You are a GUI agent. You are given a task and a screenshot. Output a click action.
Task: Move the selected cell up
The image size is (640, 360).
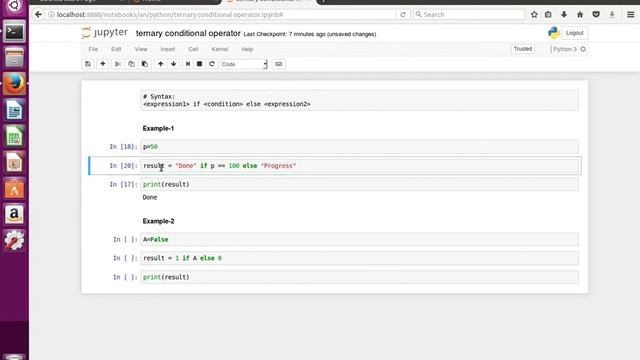161,64
